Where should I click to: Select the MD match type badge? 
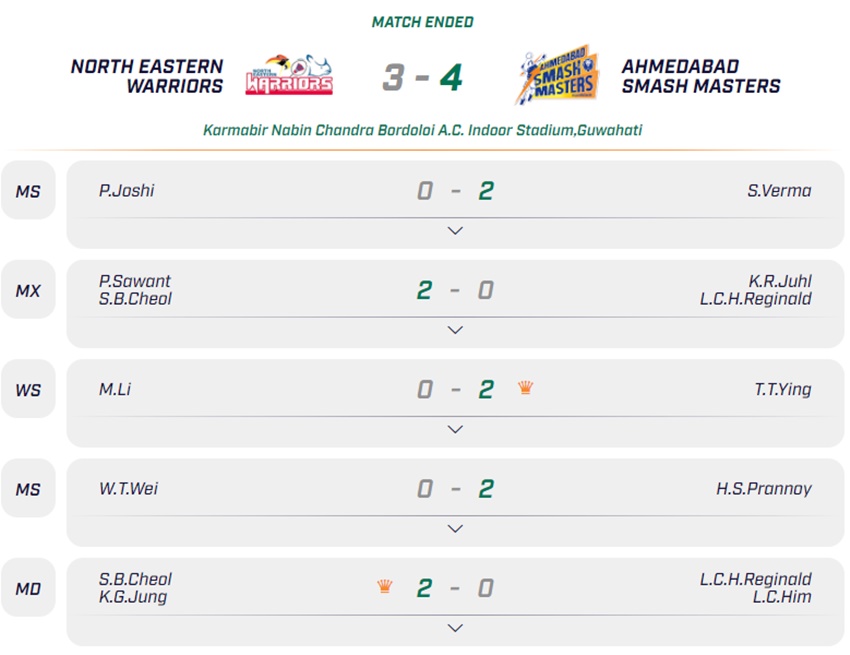click(28, 588)
